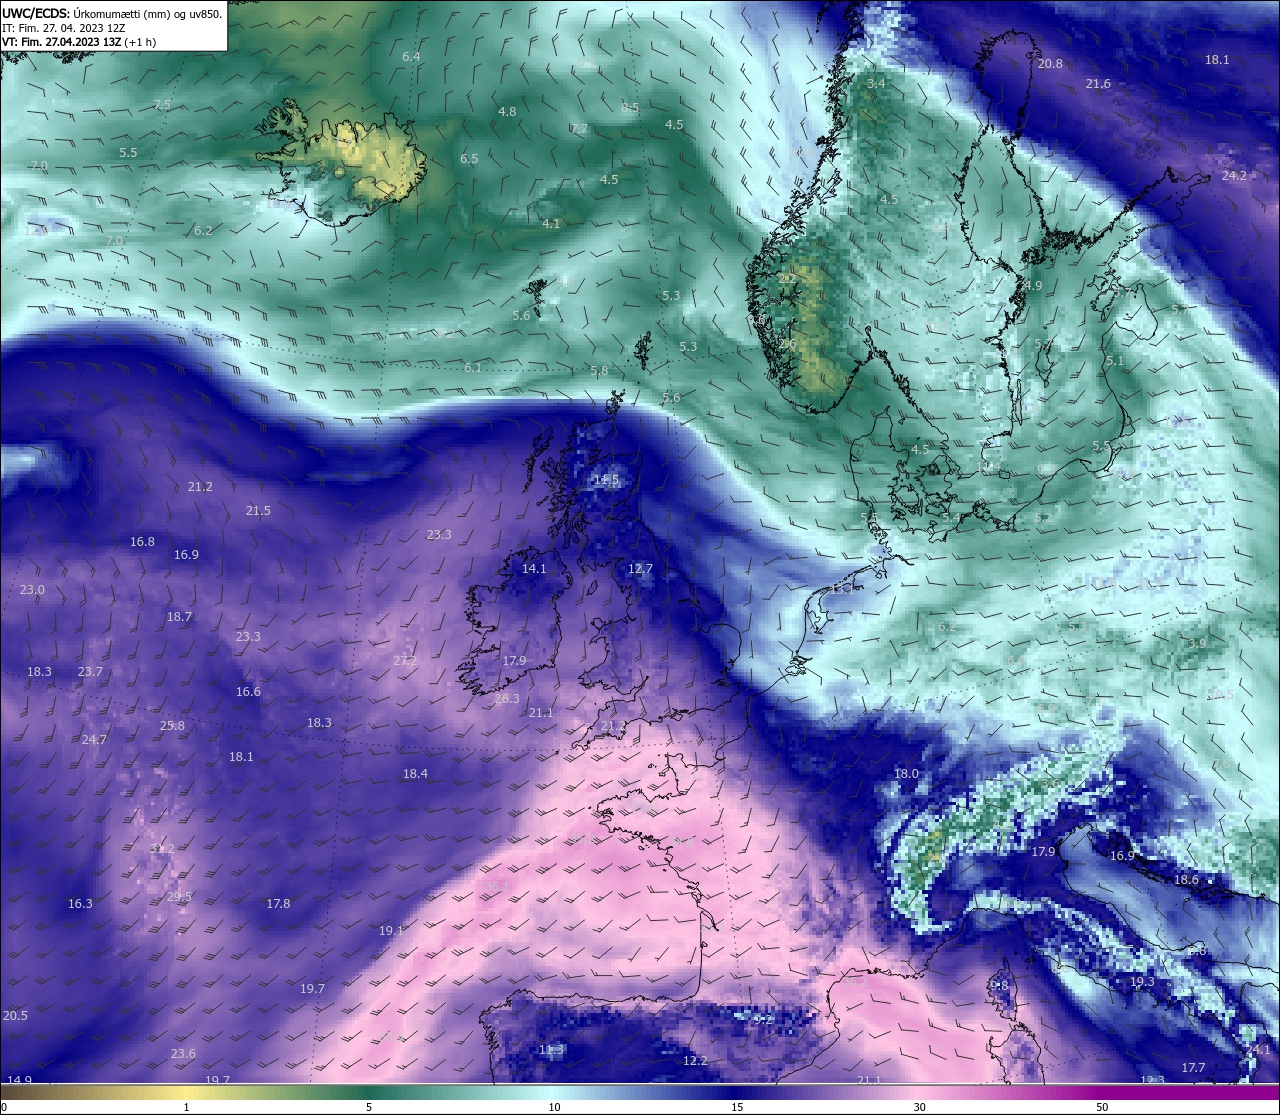Click the colorbar label 50
Screen dimensions: 1280x1115
coord(1101,1107)
